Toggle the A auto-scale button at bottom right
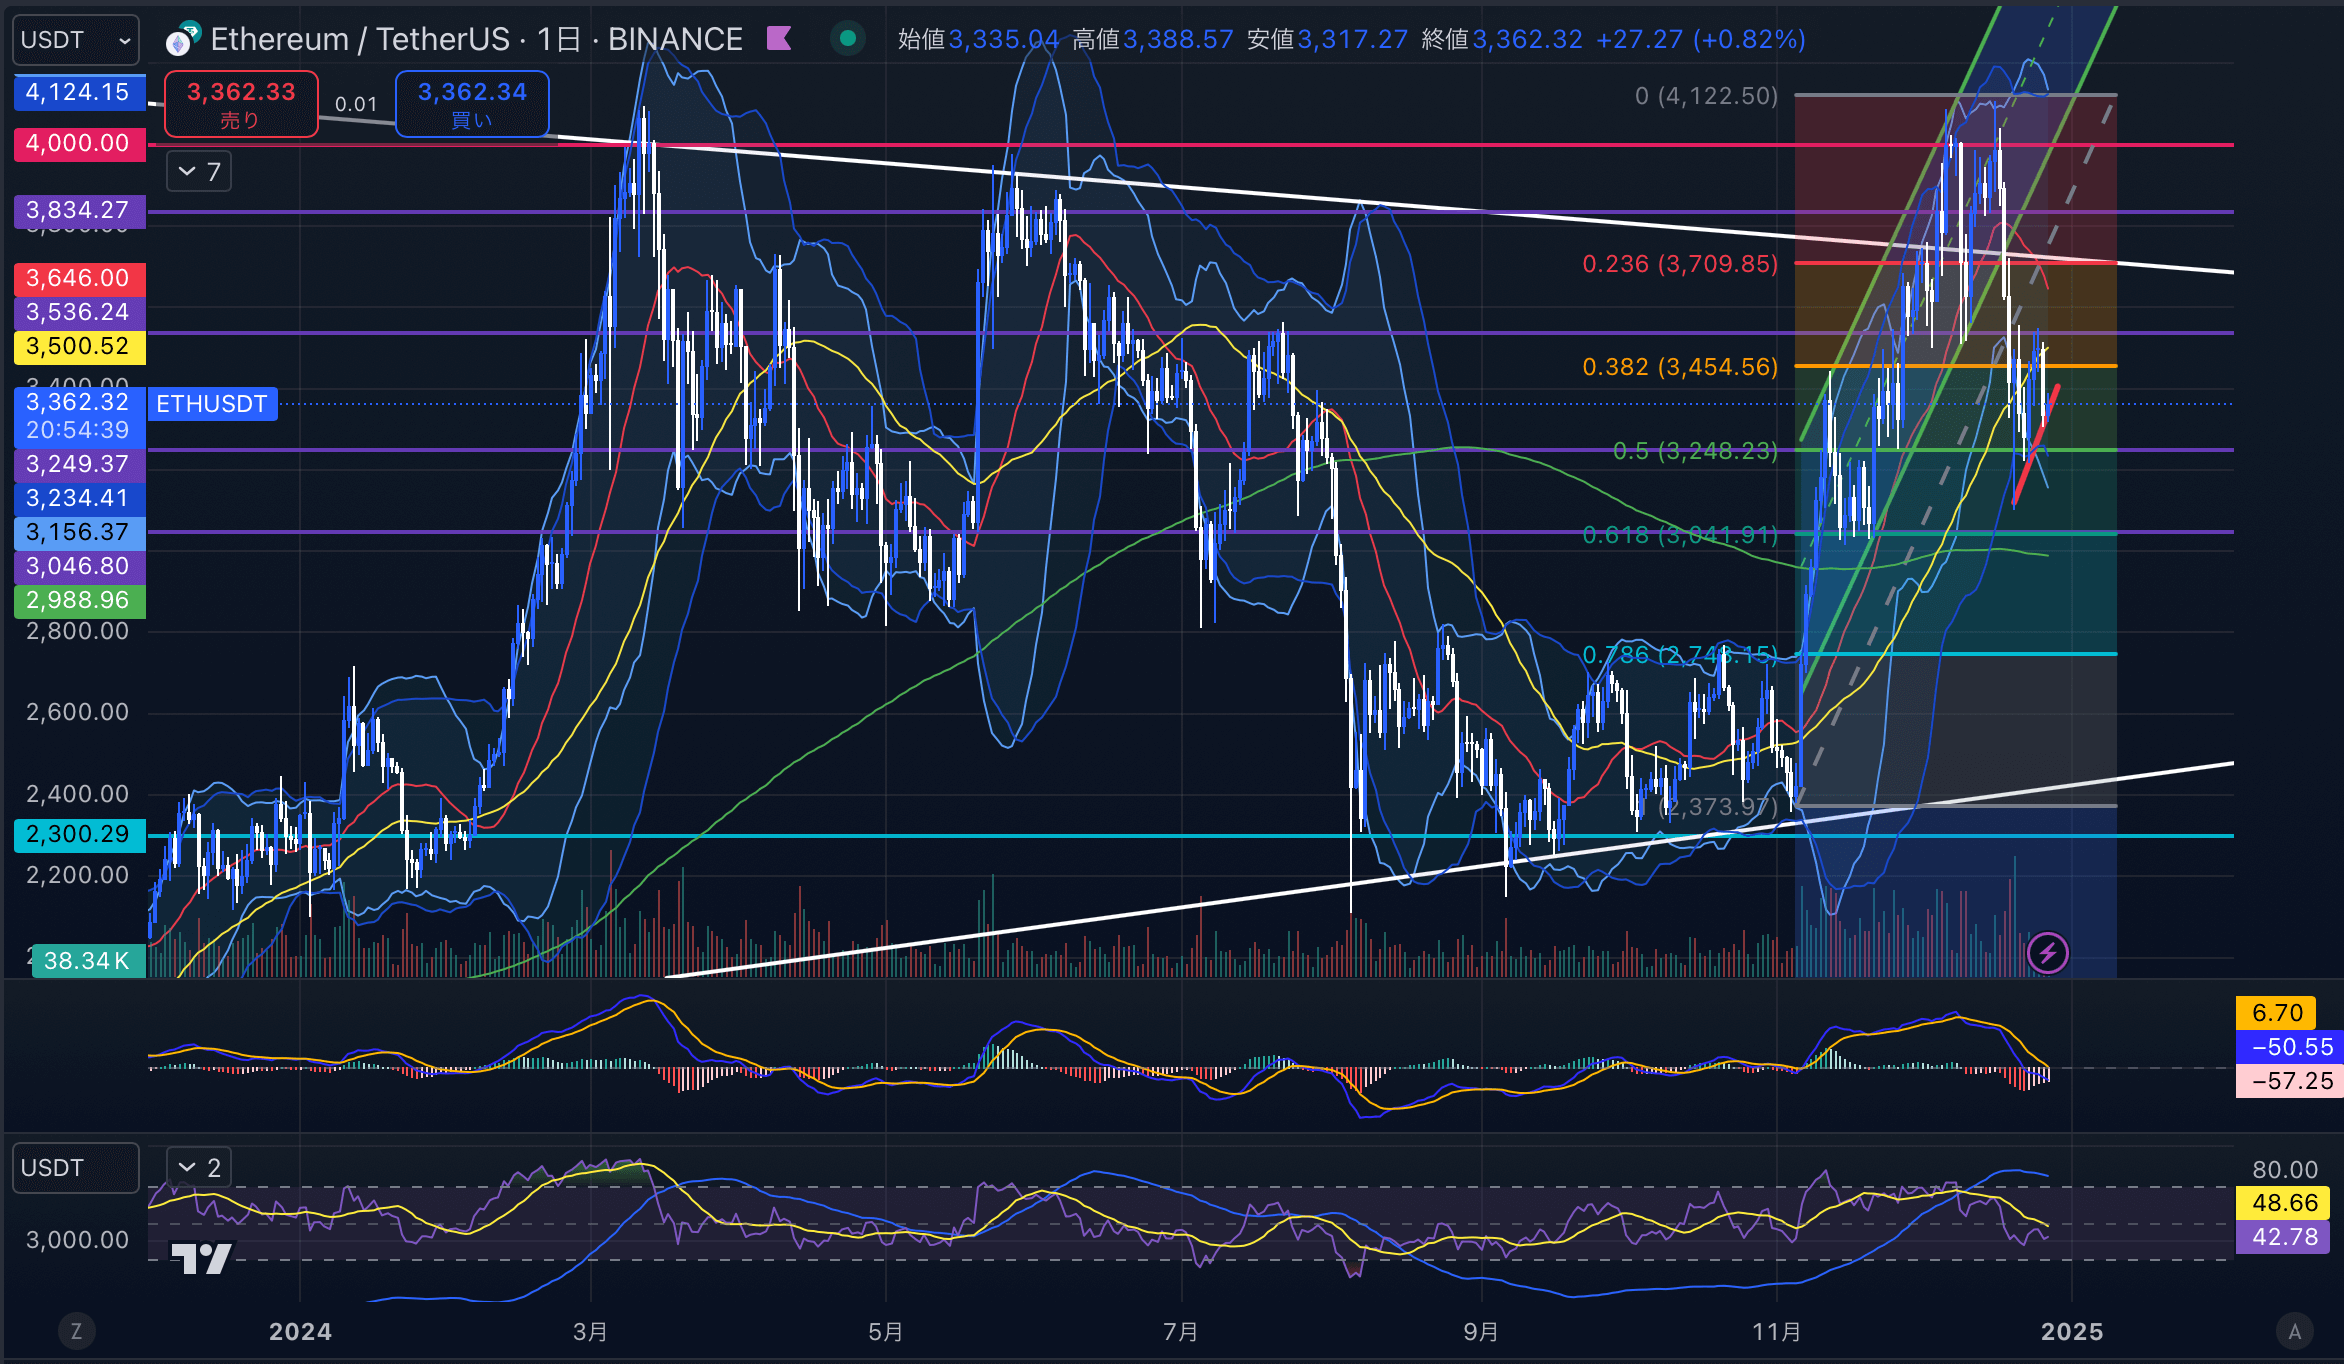This screenshot has height=1364, width=2344. [2294, 1331]
